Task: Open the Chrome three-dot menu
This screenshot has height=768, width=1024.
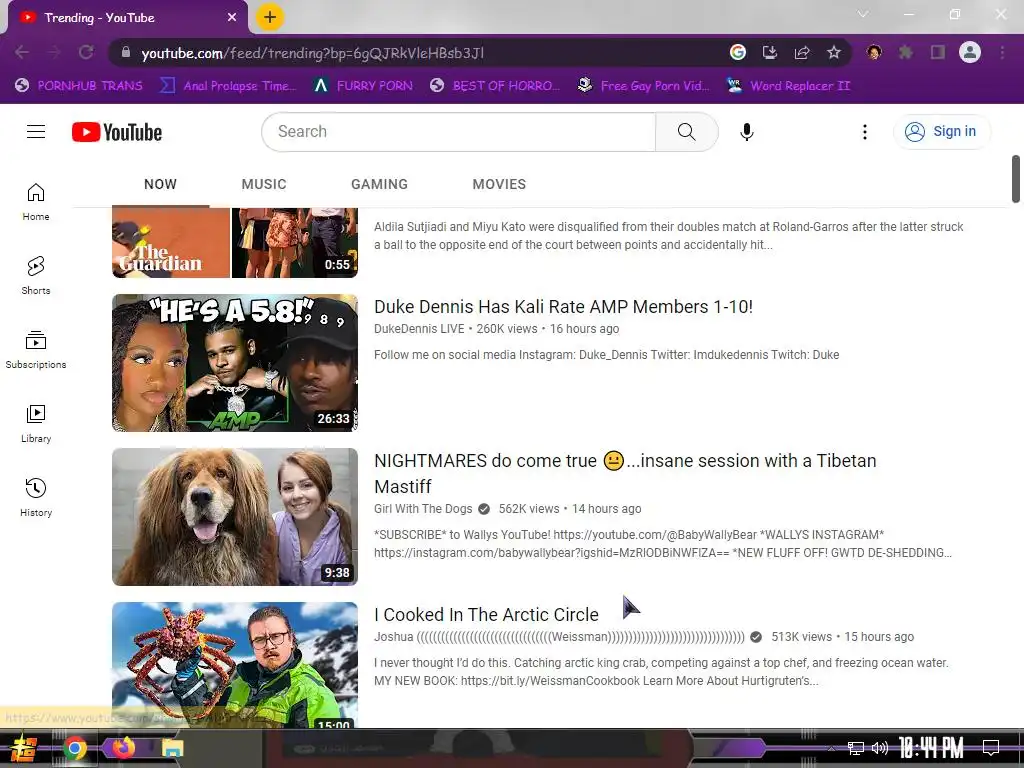Action: [1002, 52]
